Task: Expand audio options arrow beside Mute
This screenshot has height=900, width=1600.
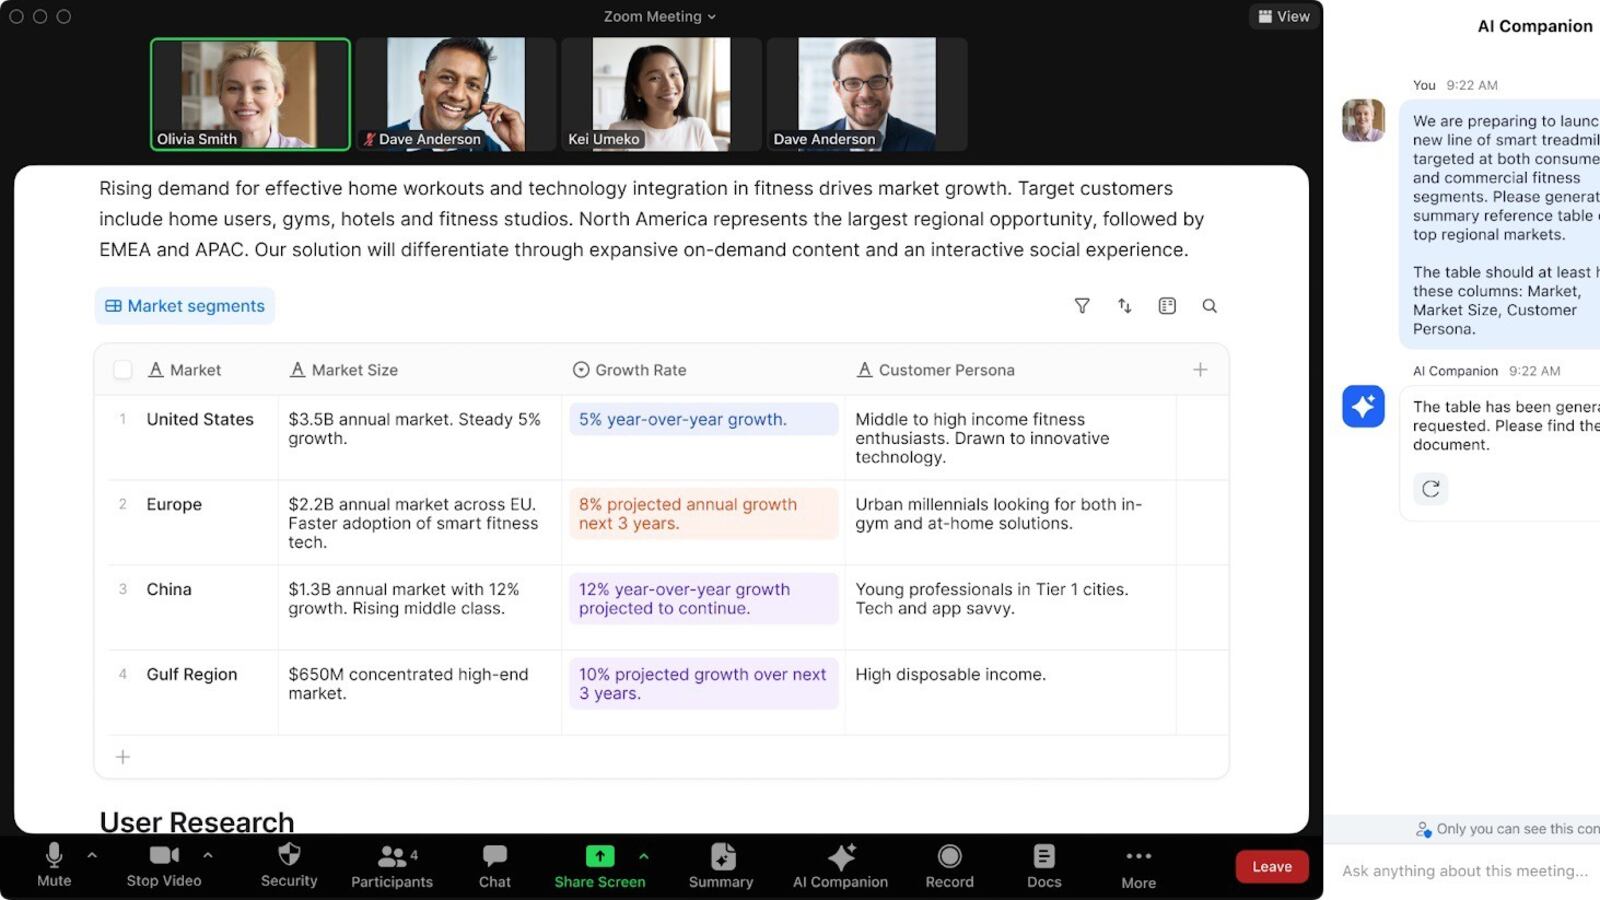Action: click(x=92, y=855)
